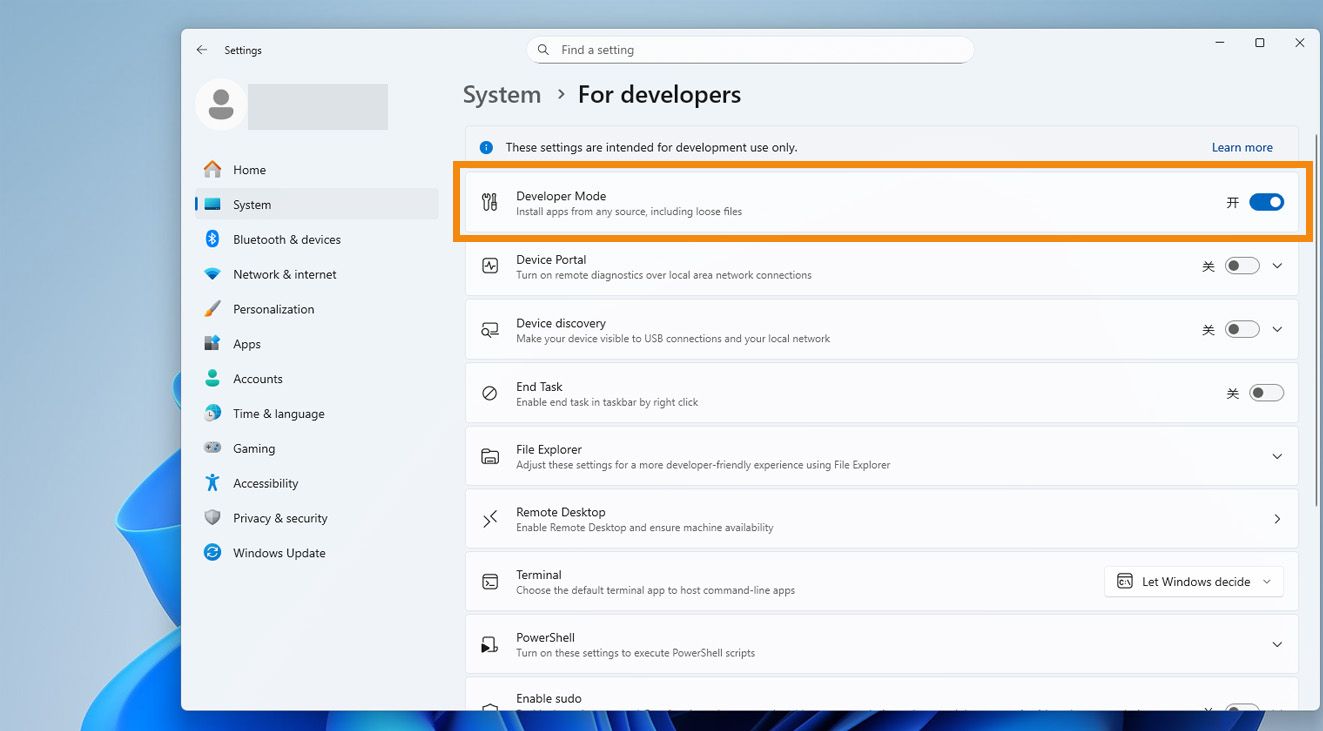Viewport: 1323px width, 731px height.
Task: Click the Find a setting search box
Action: 750,50
